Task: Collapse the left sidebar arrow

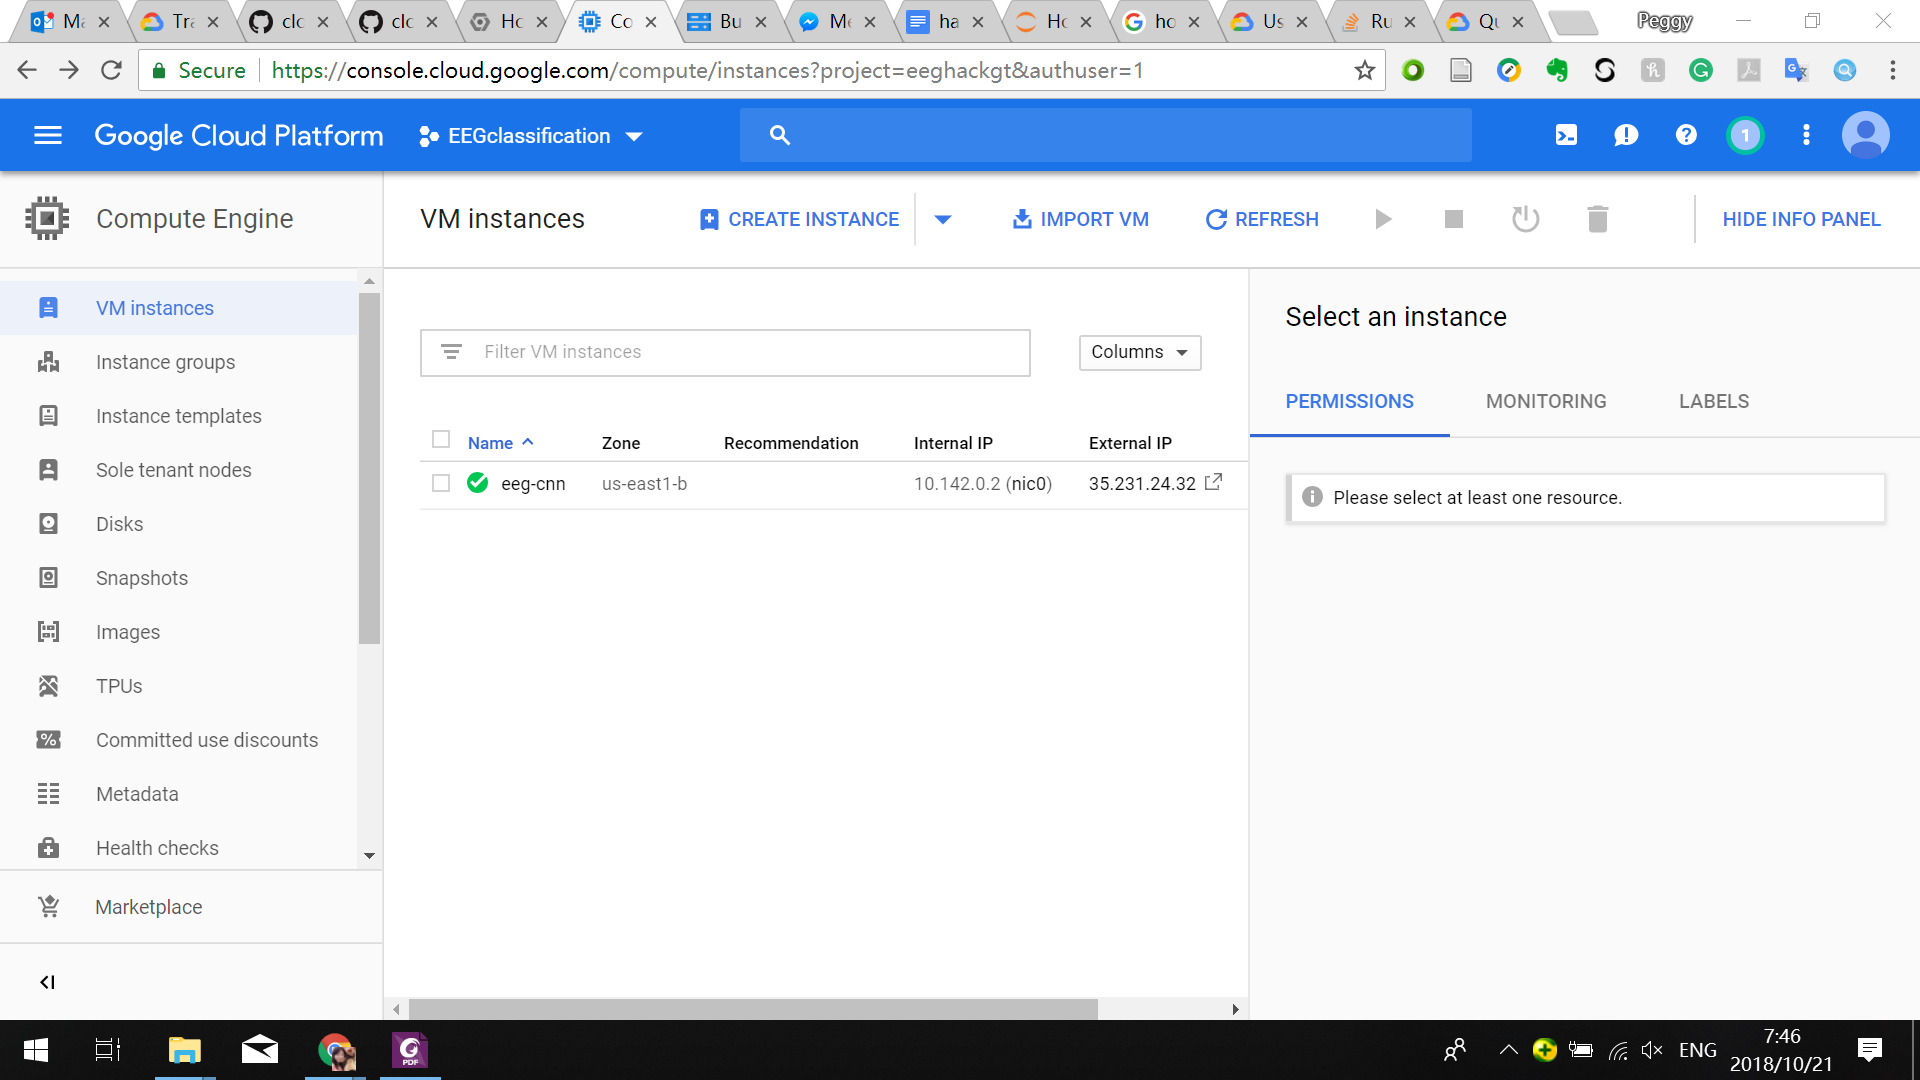Action: (x=47, y=982)
